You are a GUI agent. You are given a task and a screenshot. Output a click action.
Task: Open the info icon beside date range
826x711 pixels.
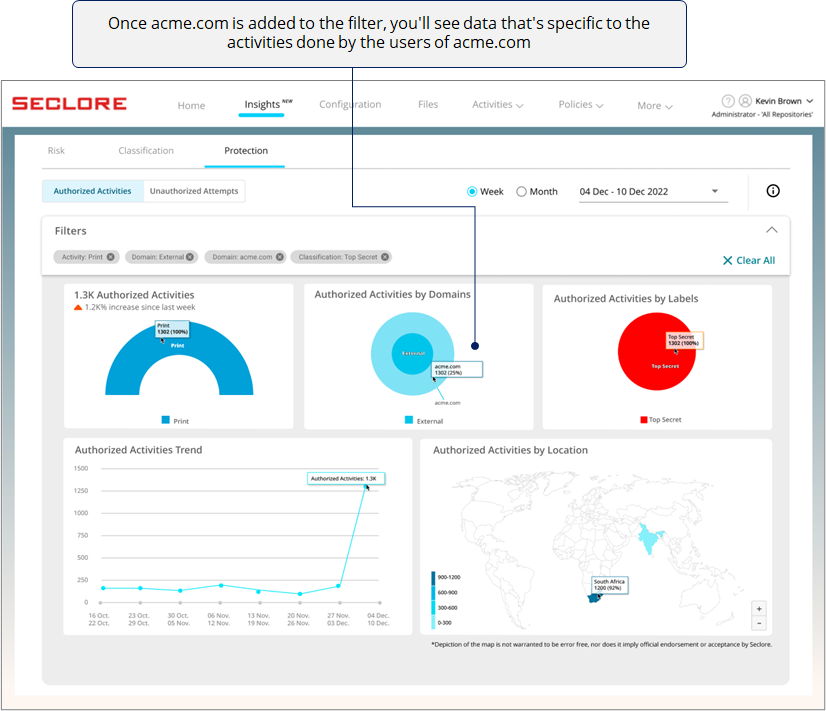click(772, 191)
